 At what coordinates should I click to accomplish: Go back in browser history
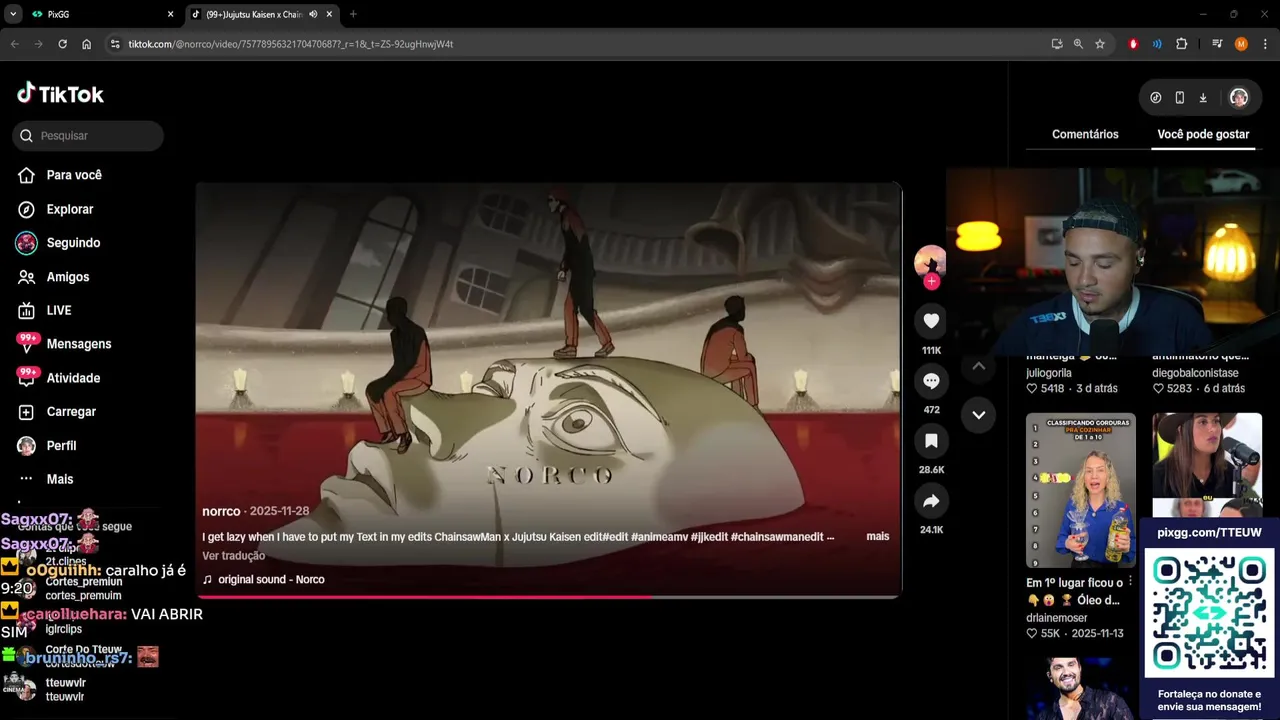[15, 44]
